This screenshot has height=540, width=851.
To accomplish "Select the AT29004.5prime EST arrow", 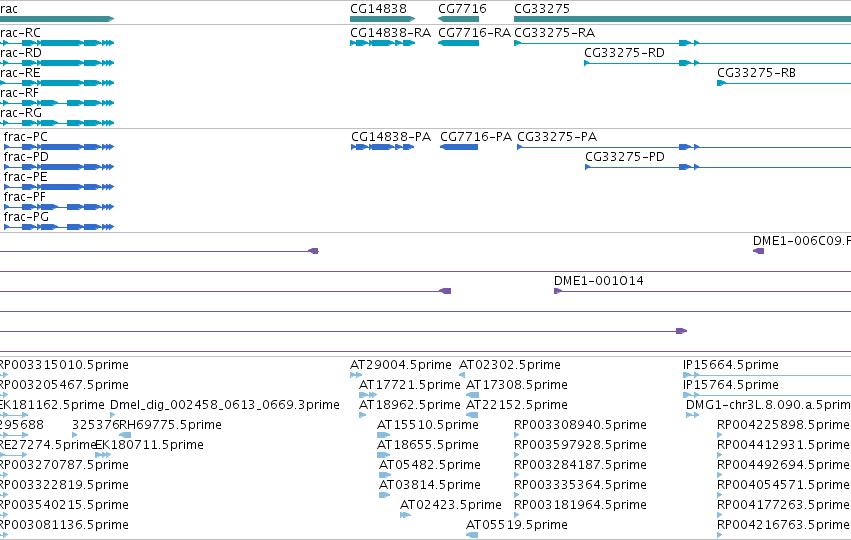I will tap(356, 375).
